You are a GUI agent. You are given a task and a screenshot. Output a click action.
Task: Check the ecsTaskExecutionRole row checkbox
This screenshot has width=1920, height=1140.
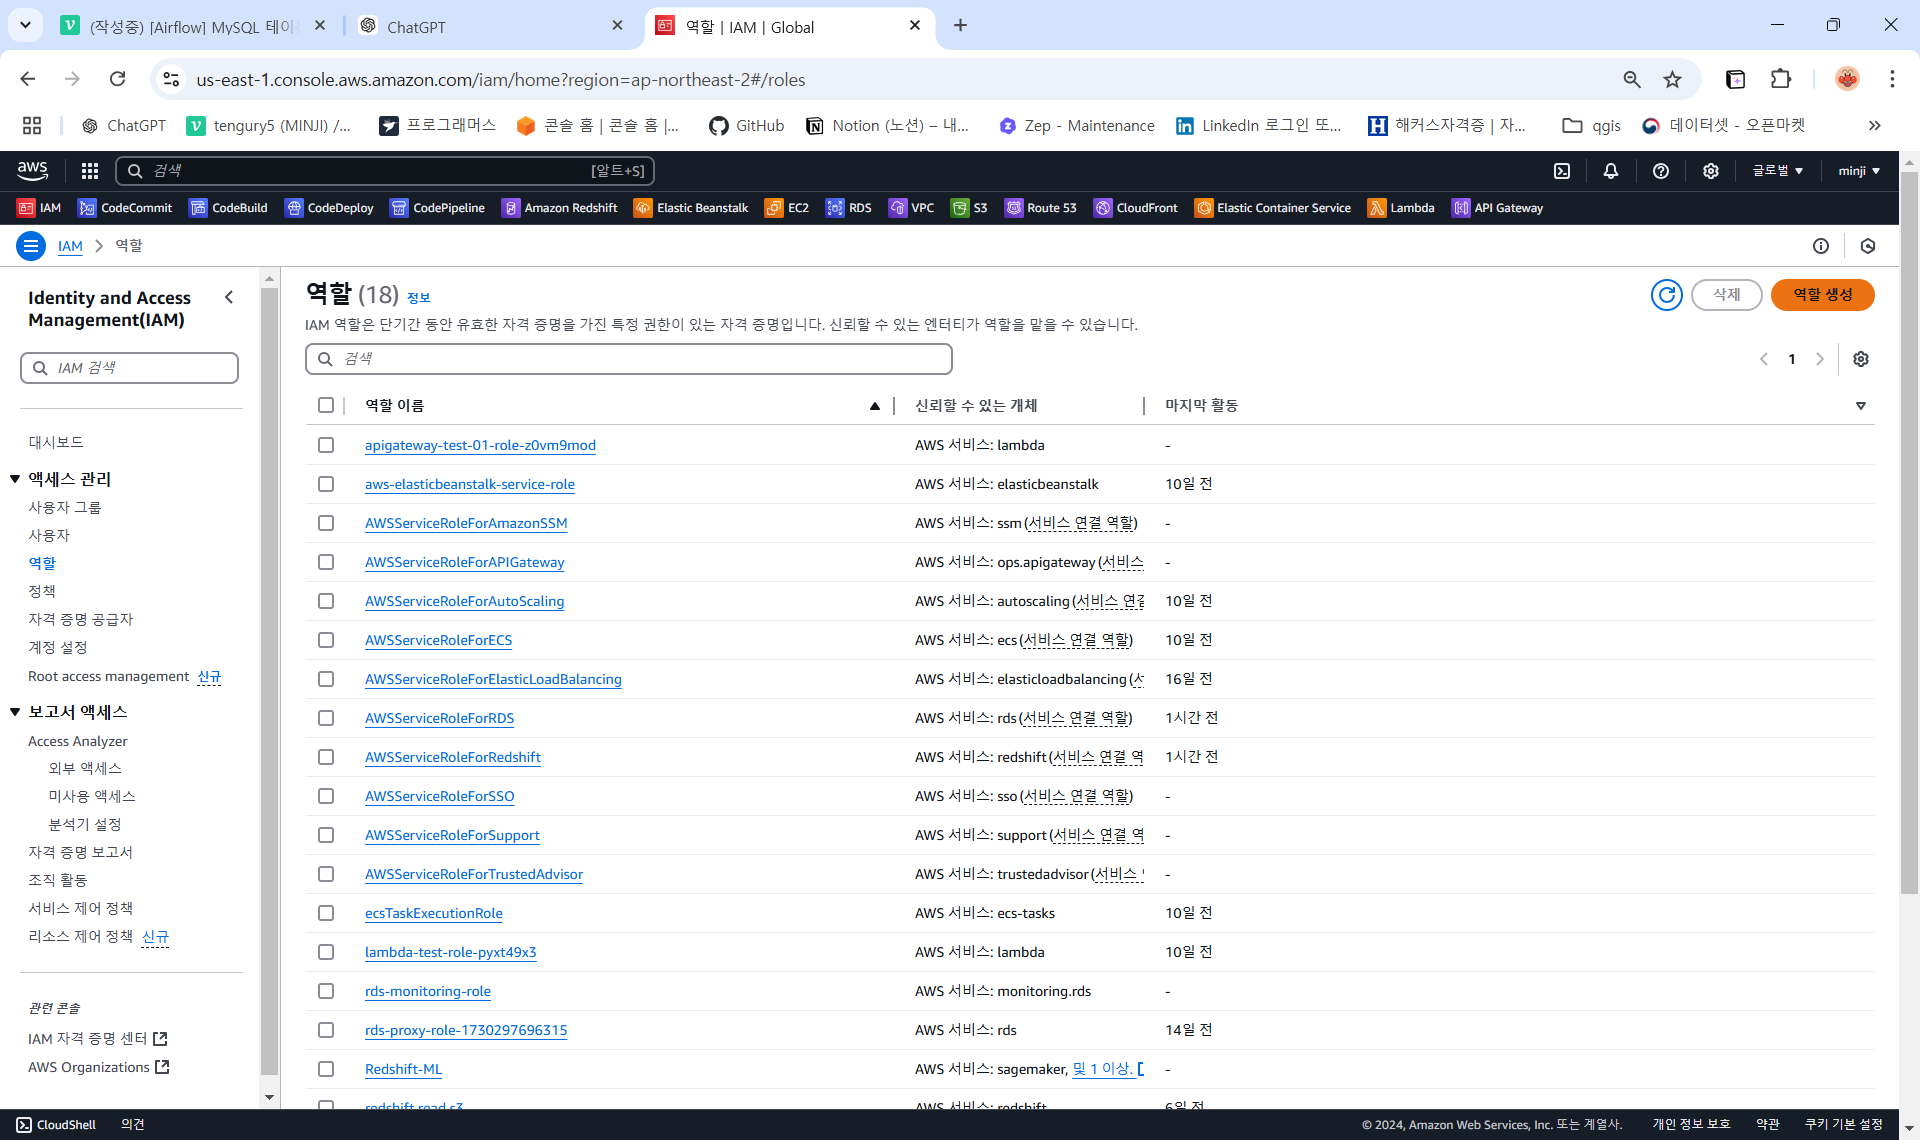[326, 913]
